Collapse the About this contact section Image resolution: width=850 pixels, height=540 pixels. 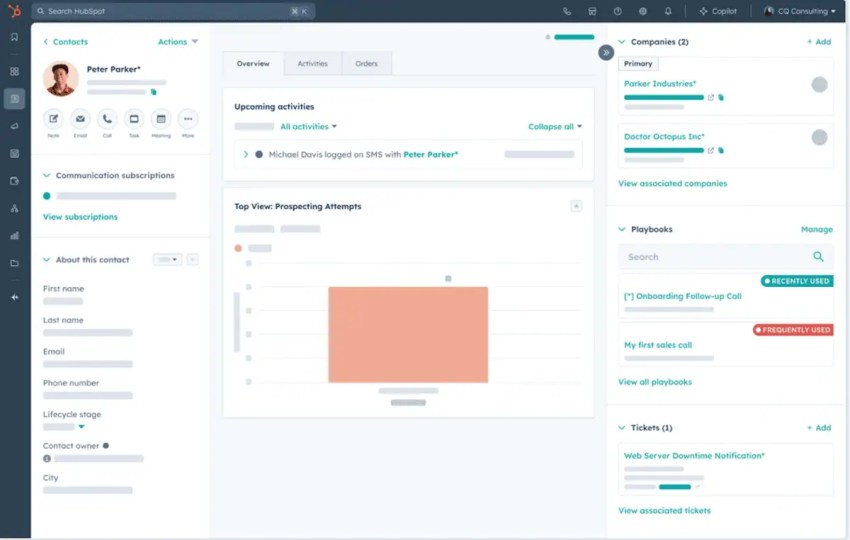click(47, 260)
